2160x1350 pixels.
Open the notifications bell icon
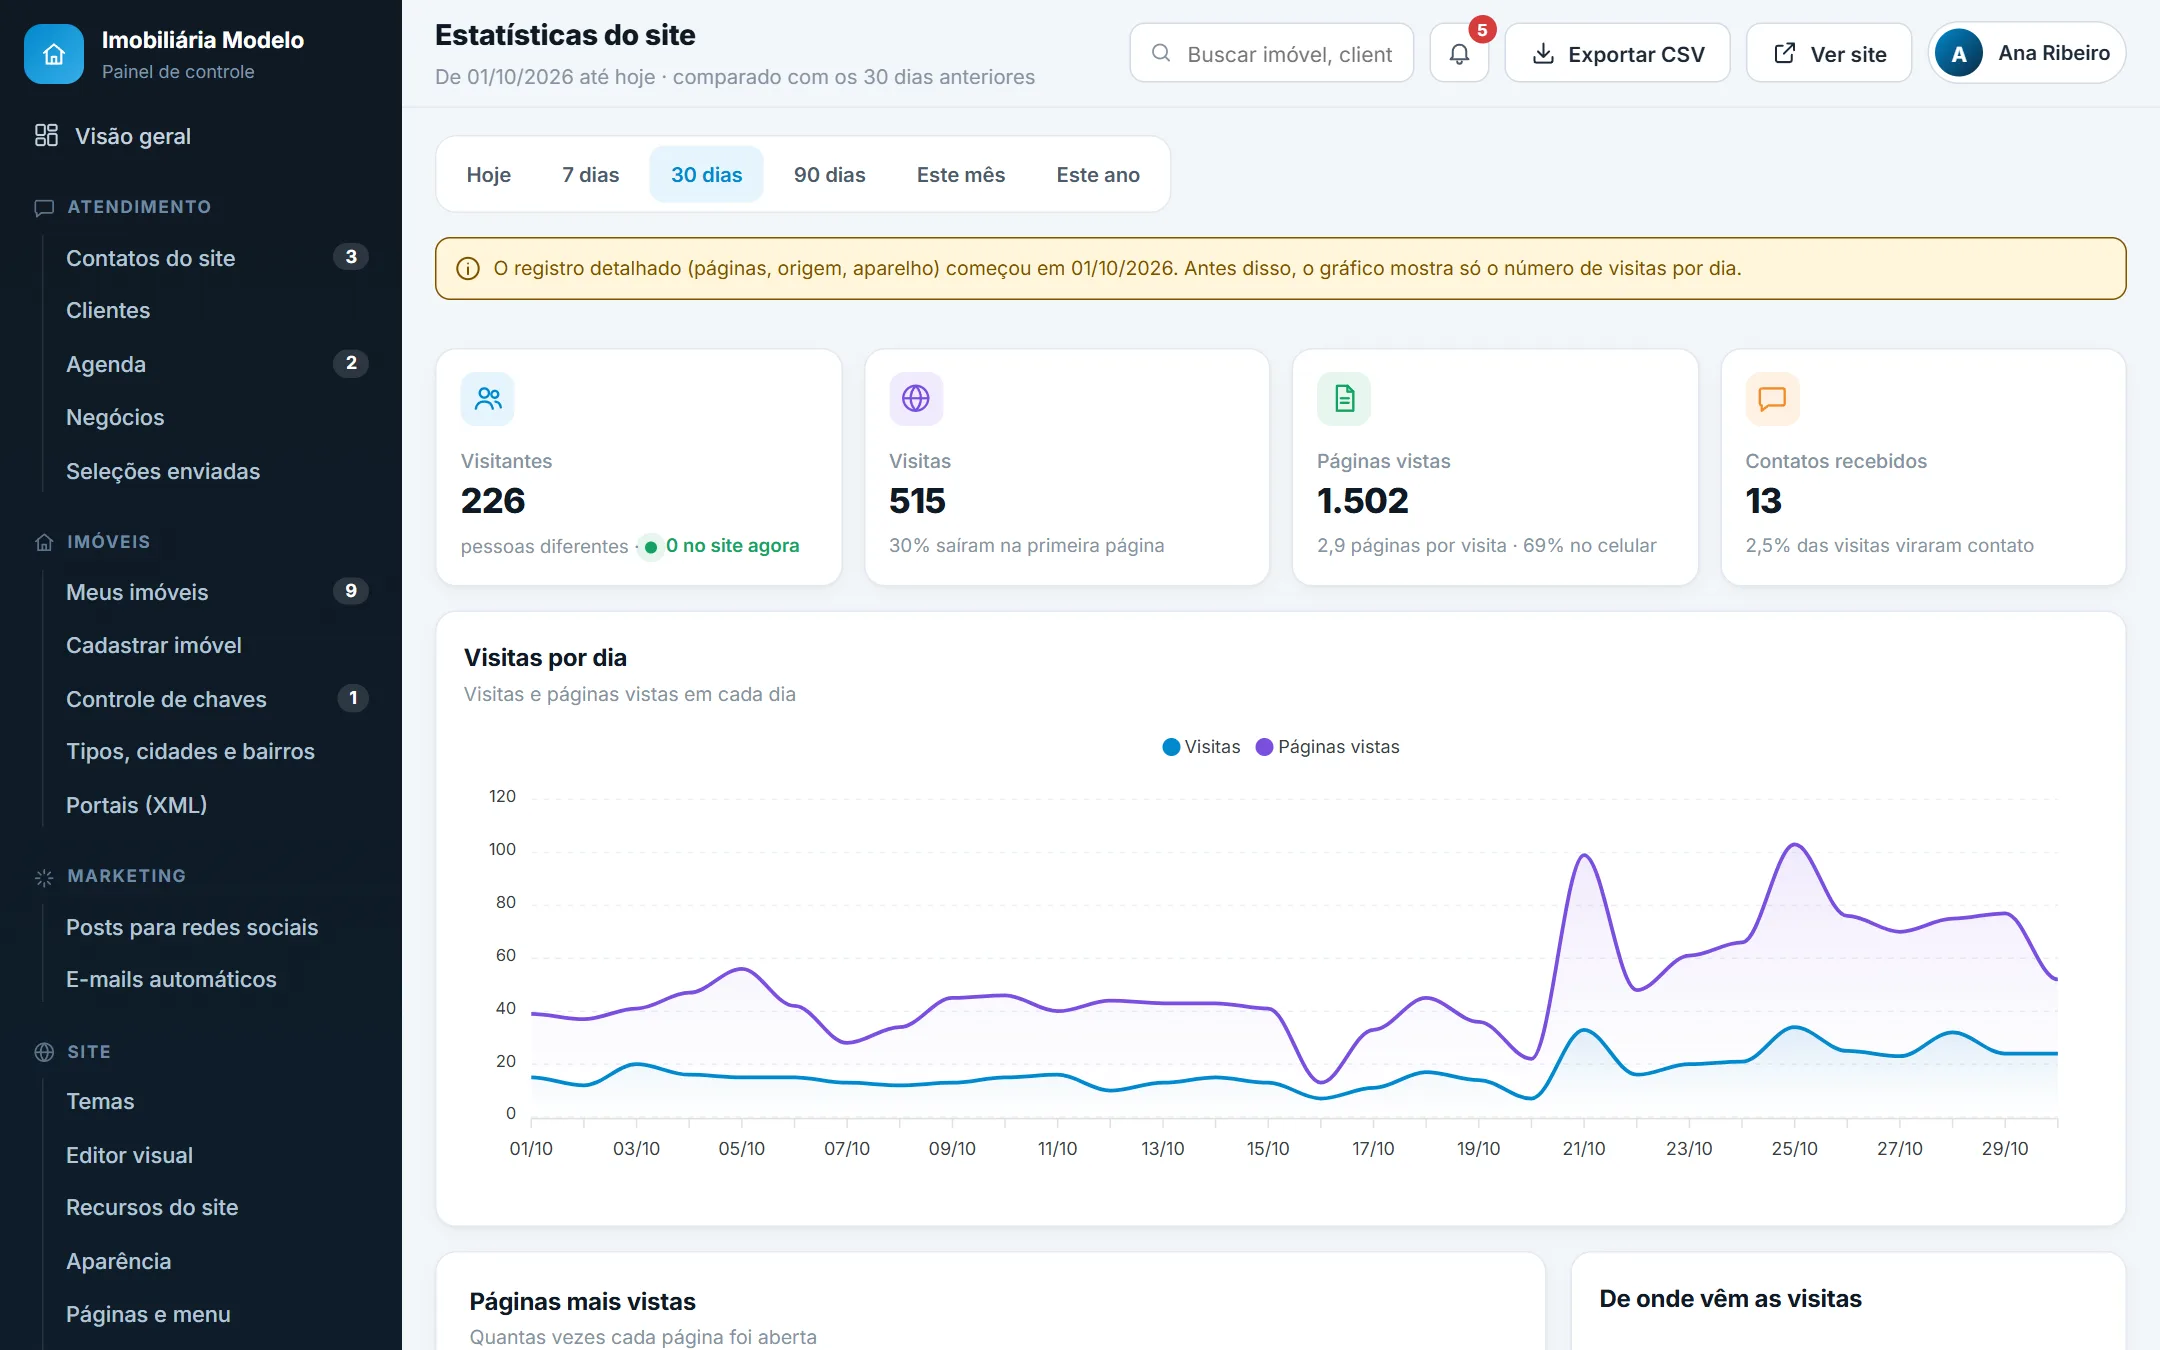pyautogui.click(x=1459, y=53)
